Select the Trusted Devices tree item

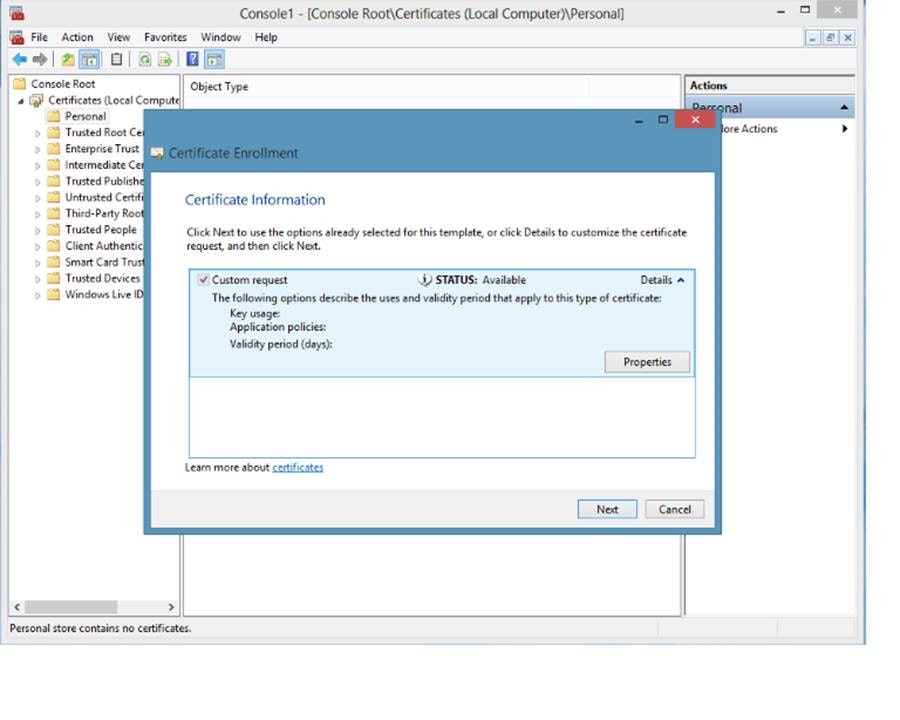click(102, 278)
